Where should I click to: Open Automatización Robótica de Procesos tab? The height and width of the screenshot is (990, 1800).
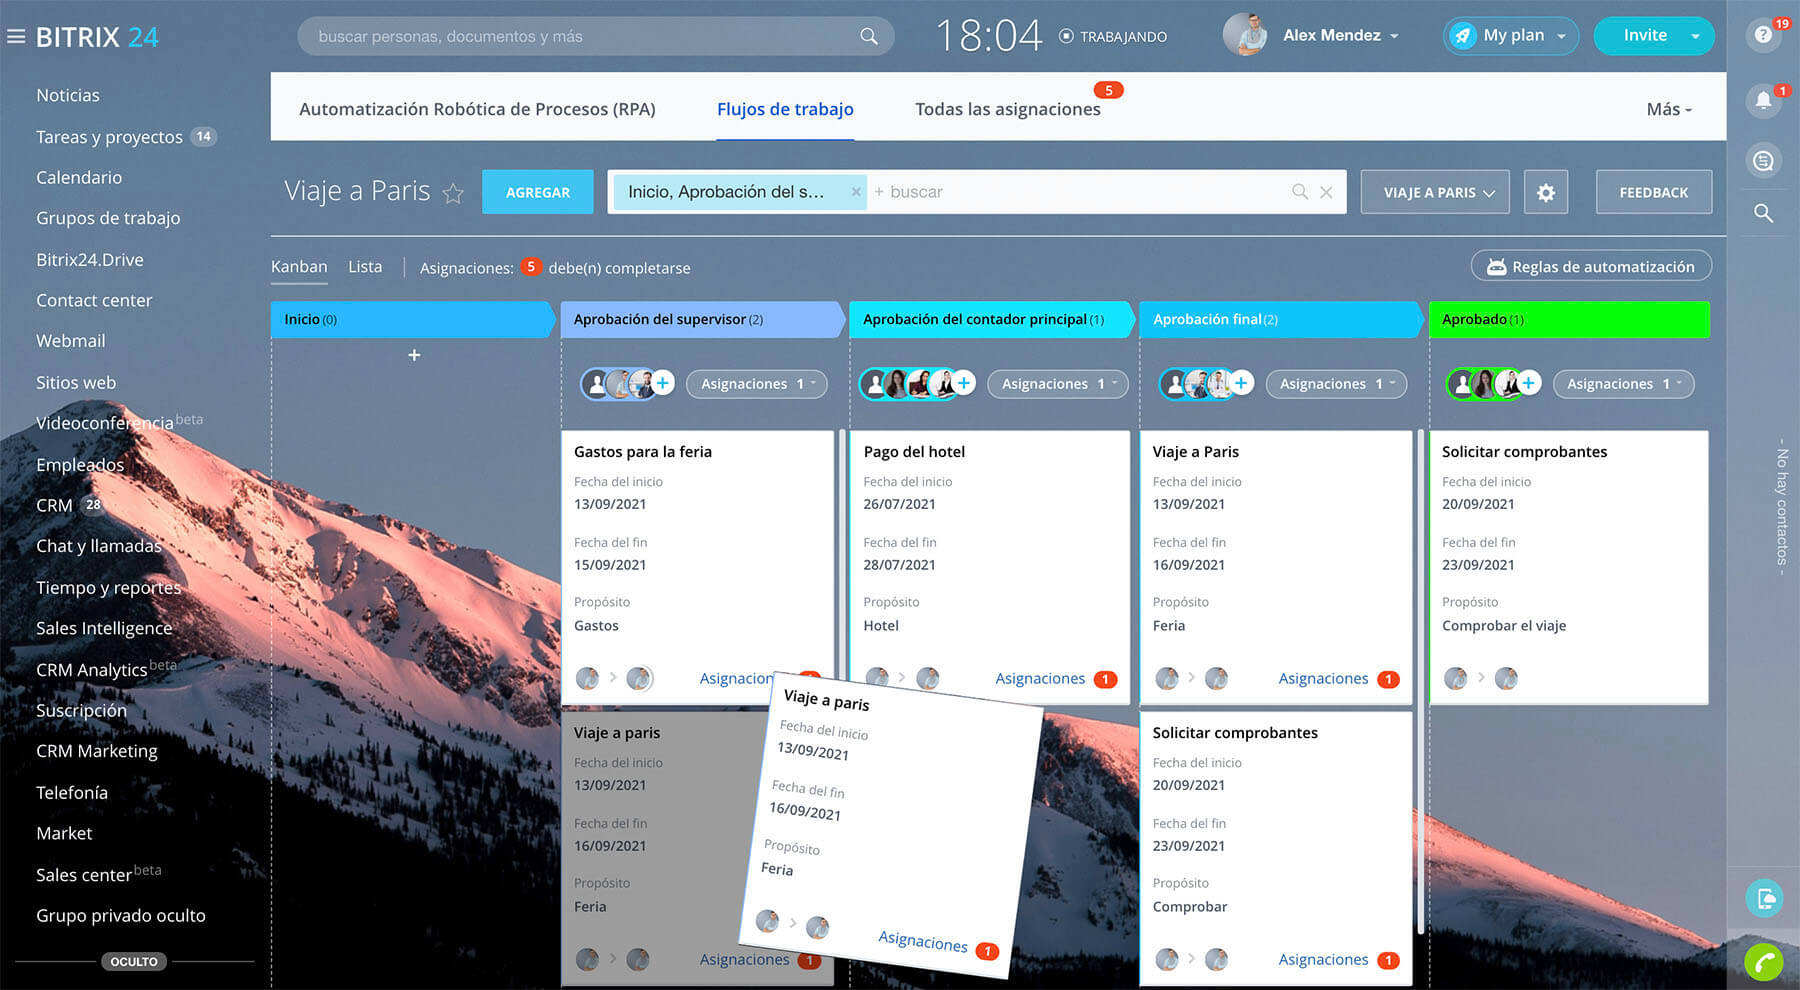(x=477, y=109)
